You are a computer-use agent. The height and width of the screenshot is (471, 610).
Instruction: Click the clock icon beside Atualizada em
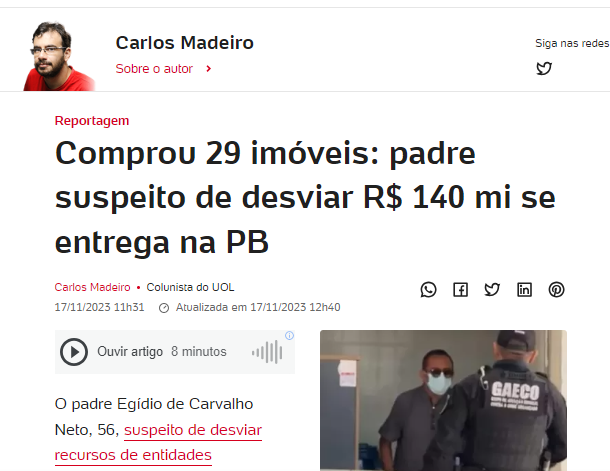point(164,308)
